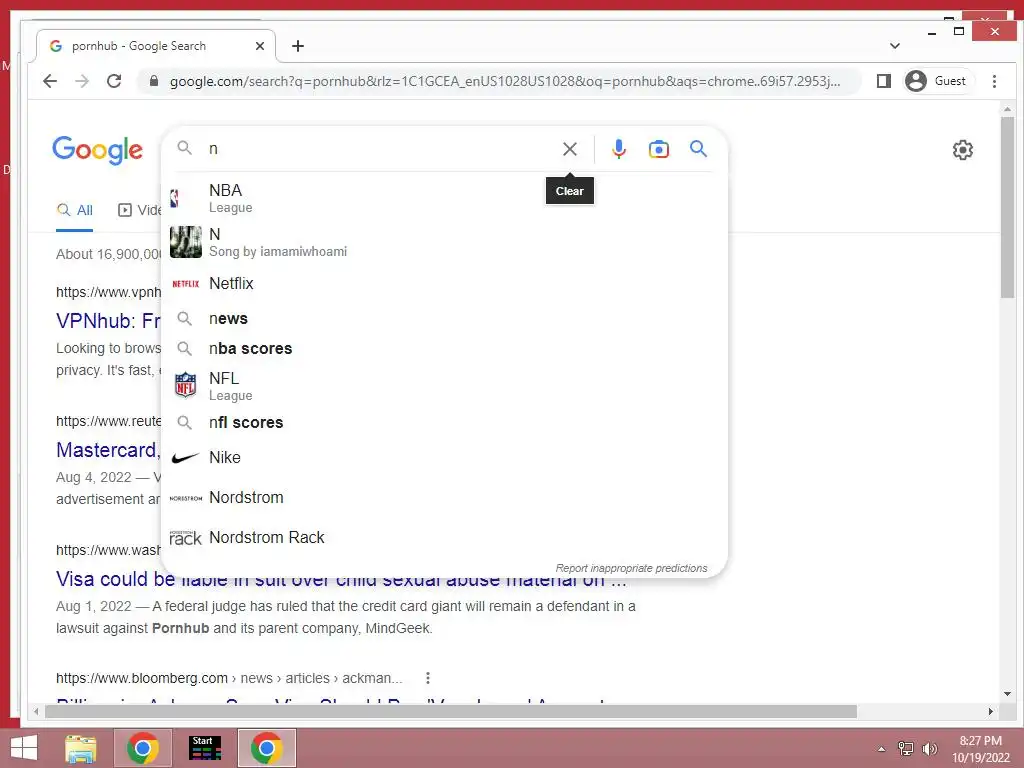The height and width of the screenshot is (768, 1024).
Task: Click the scroll down arrow
Action: [1007, 694]
